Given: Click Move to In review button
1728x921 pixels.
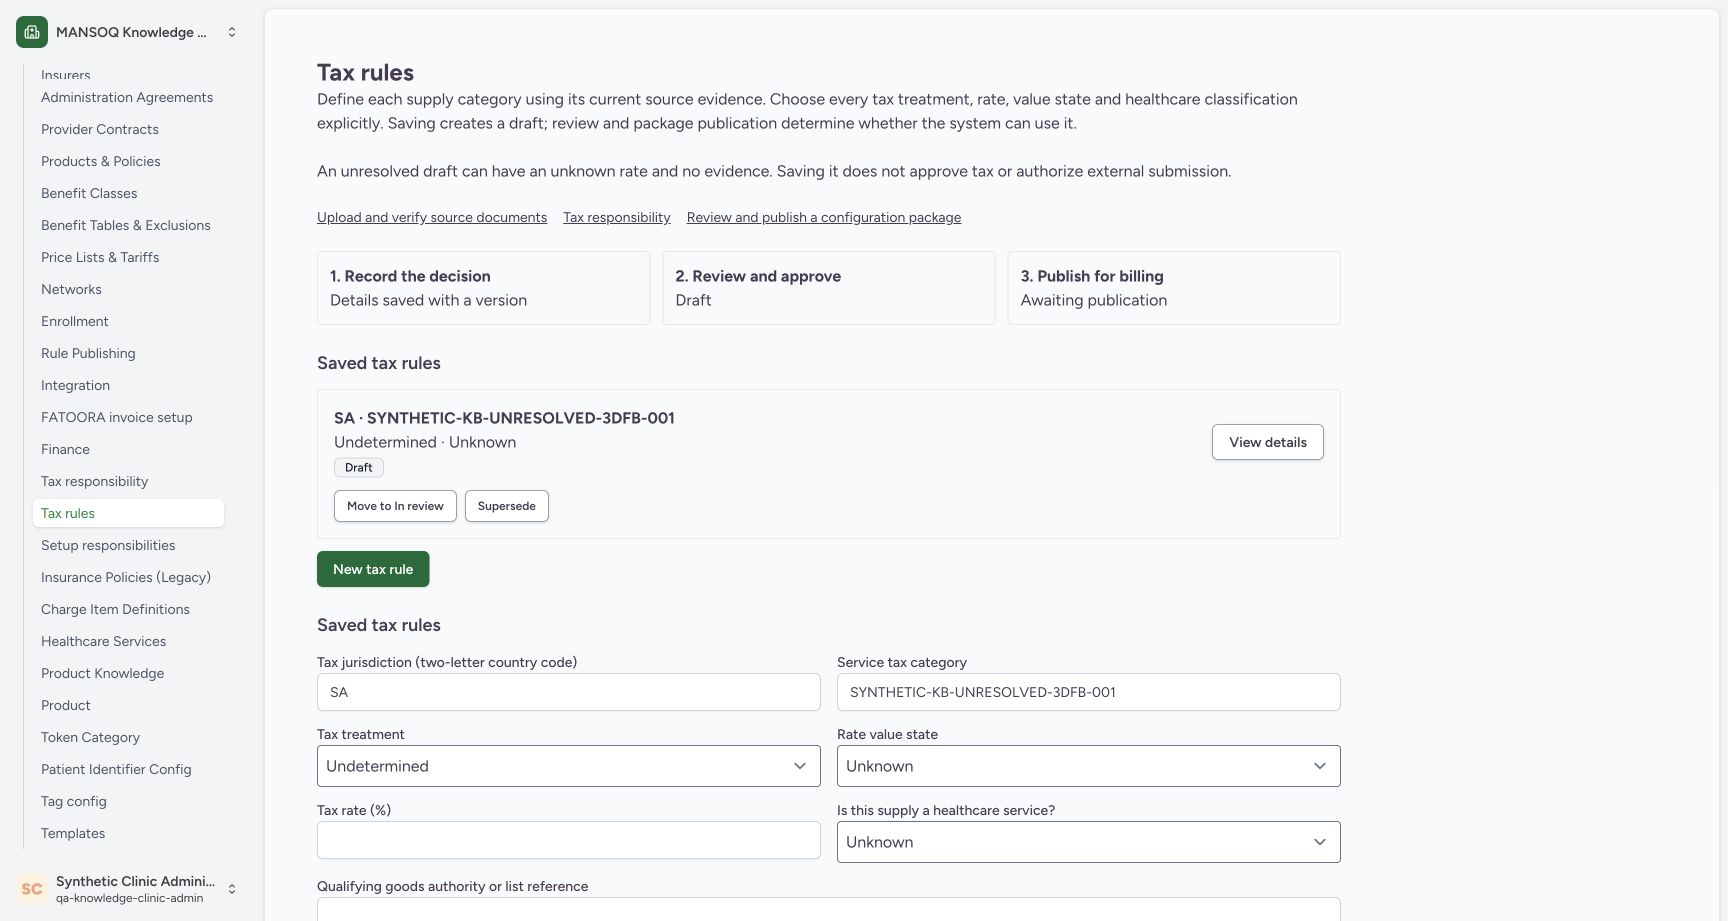Looking at the screenshot, I should (x=395, y=506).
